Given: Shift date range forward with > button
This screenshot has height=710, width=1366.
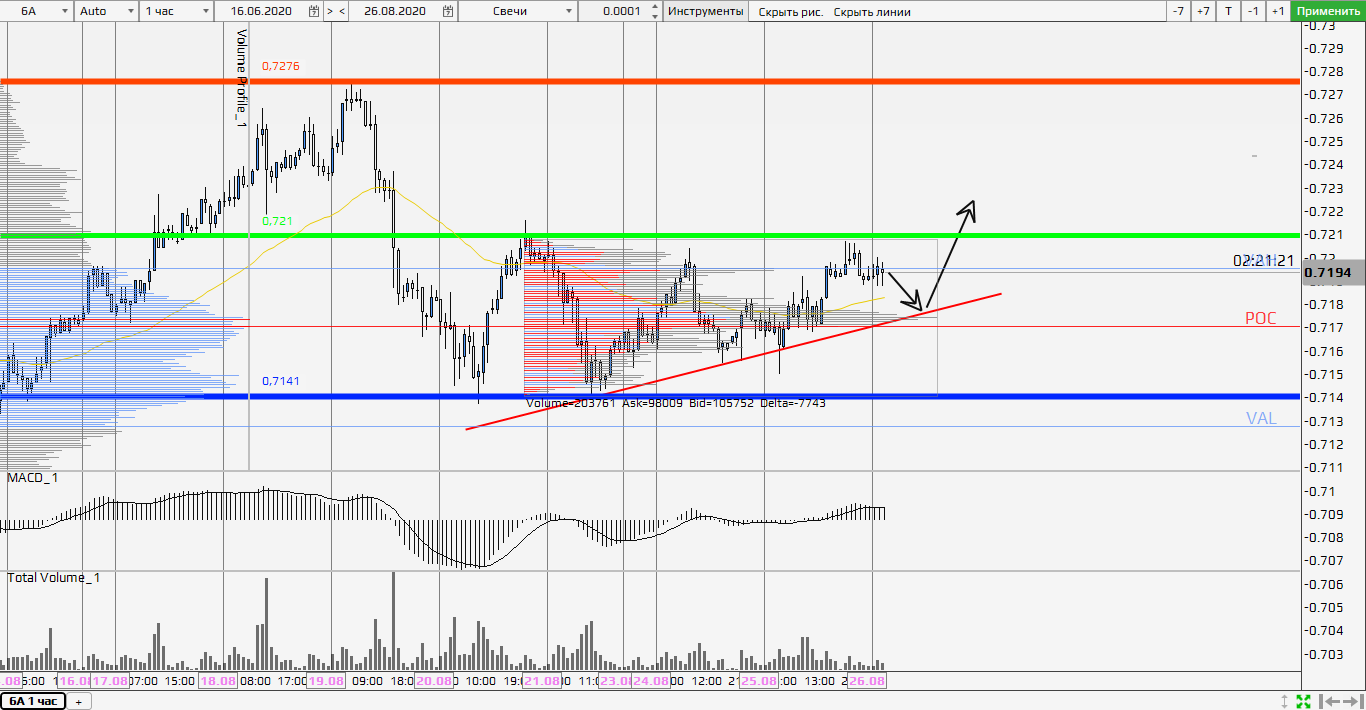Looking at the screenshot, I should 330,11.
